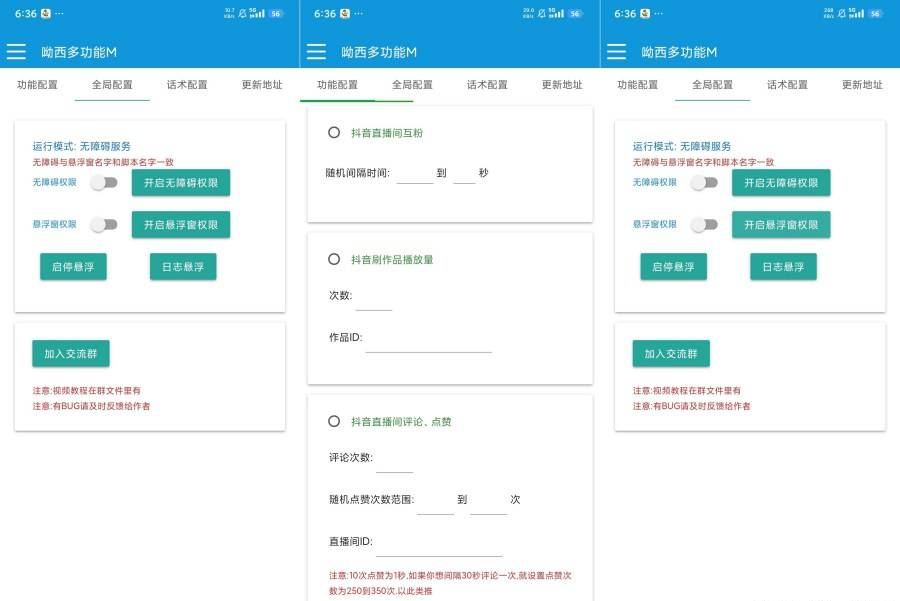
Task: Click 运行模式: 无障碍服务 text on right screen
Action: pos(682,146)
